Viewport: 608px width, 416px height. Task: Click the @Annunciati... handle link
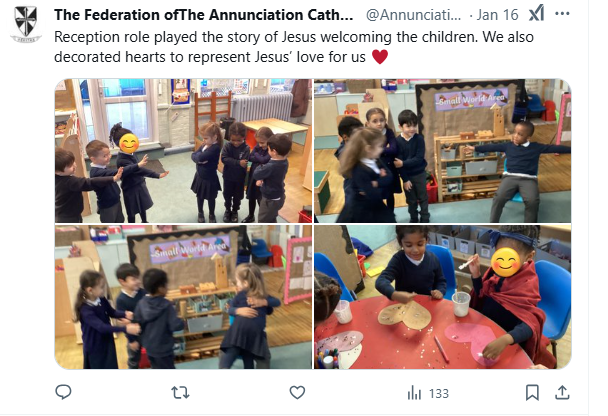[414, 15]
